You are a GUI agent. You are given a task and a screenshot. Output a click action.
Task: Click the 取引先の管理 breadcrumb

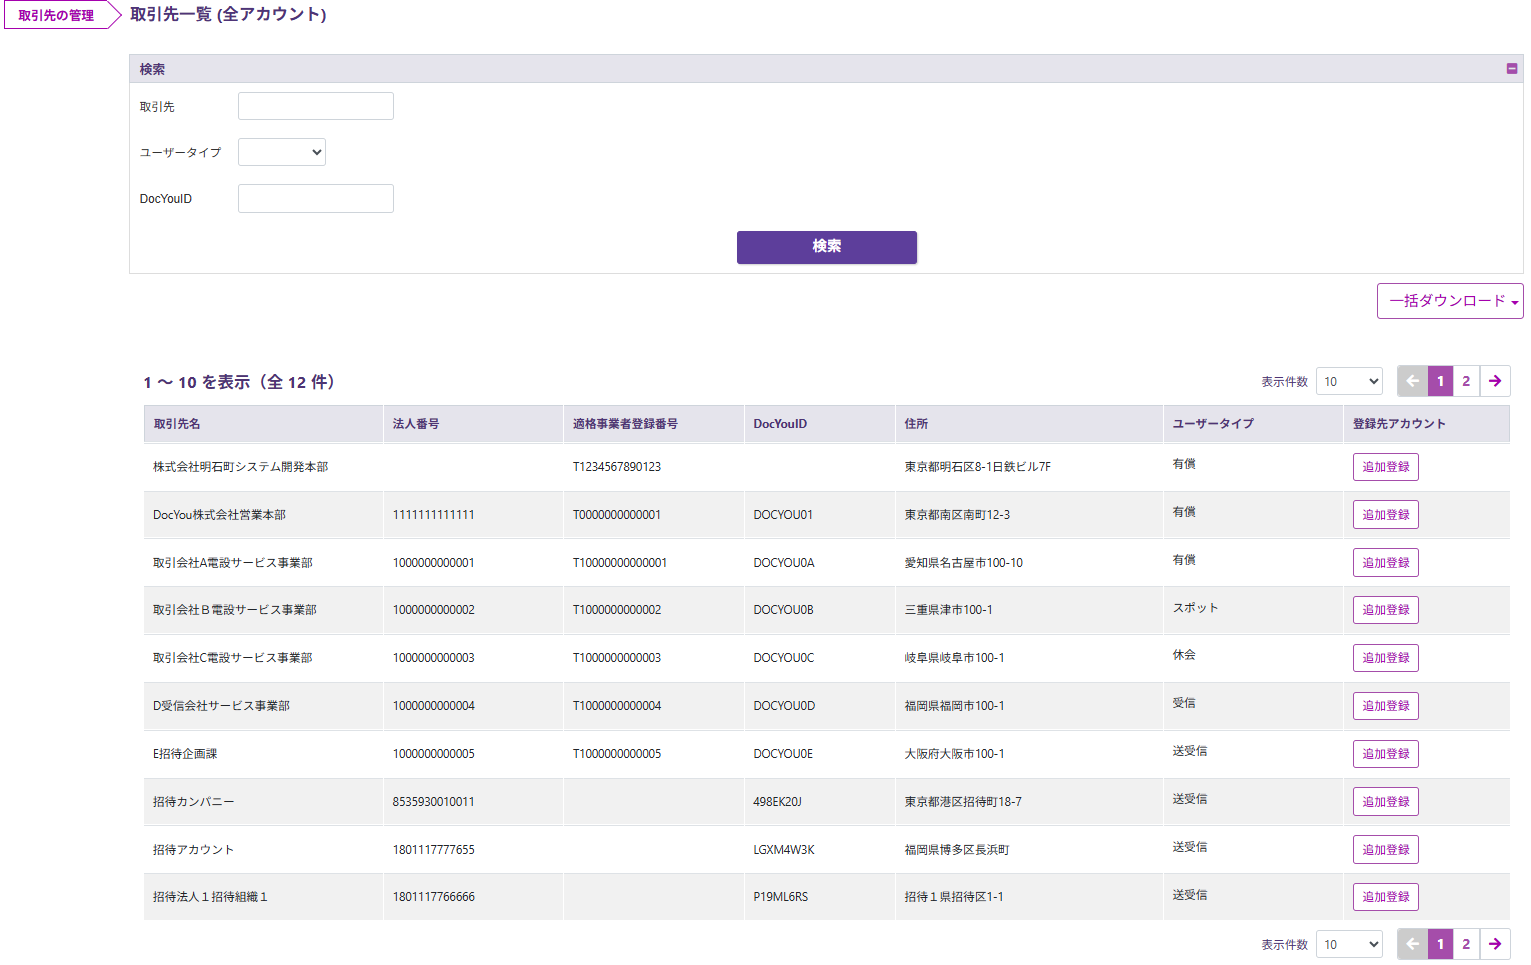pyautogui.click(x=57, y=16)
